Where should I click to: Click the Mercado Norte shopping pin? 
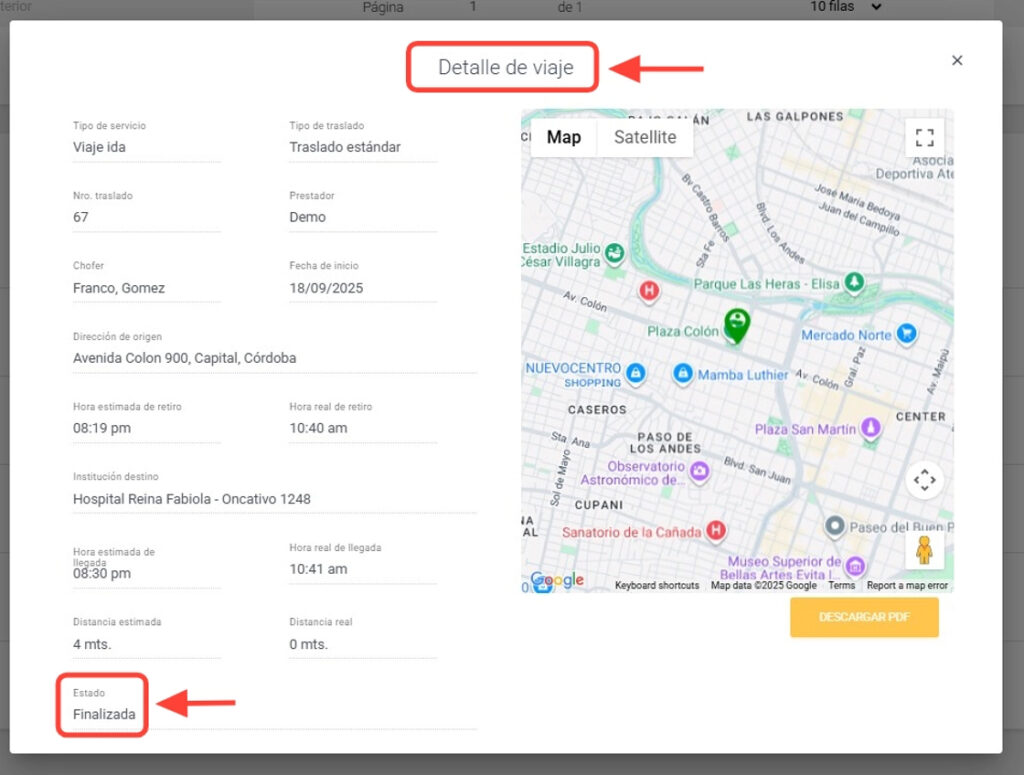[907, 334]
